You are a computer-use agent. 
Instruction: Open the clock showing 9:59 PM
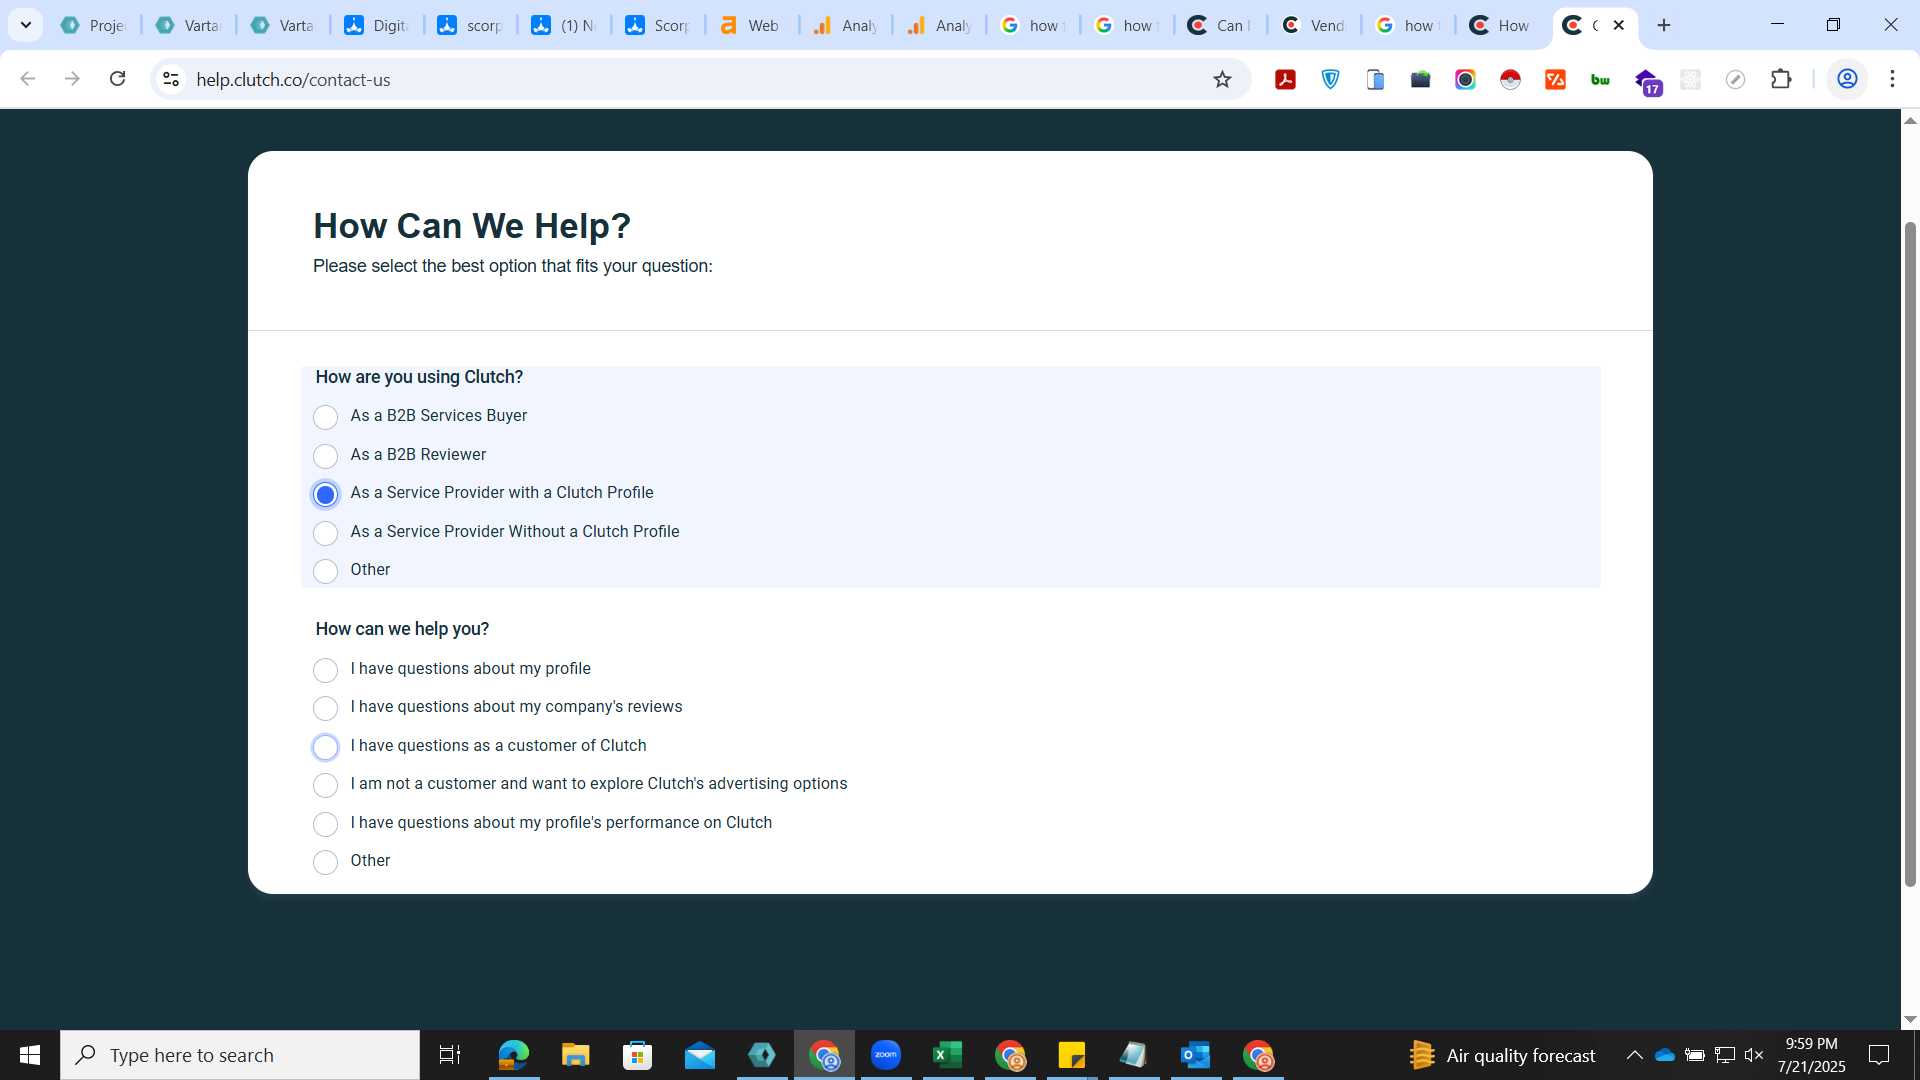pyautogui.click(x=1811, y=1055)
